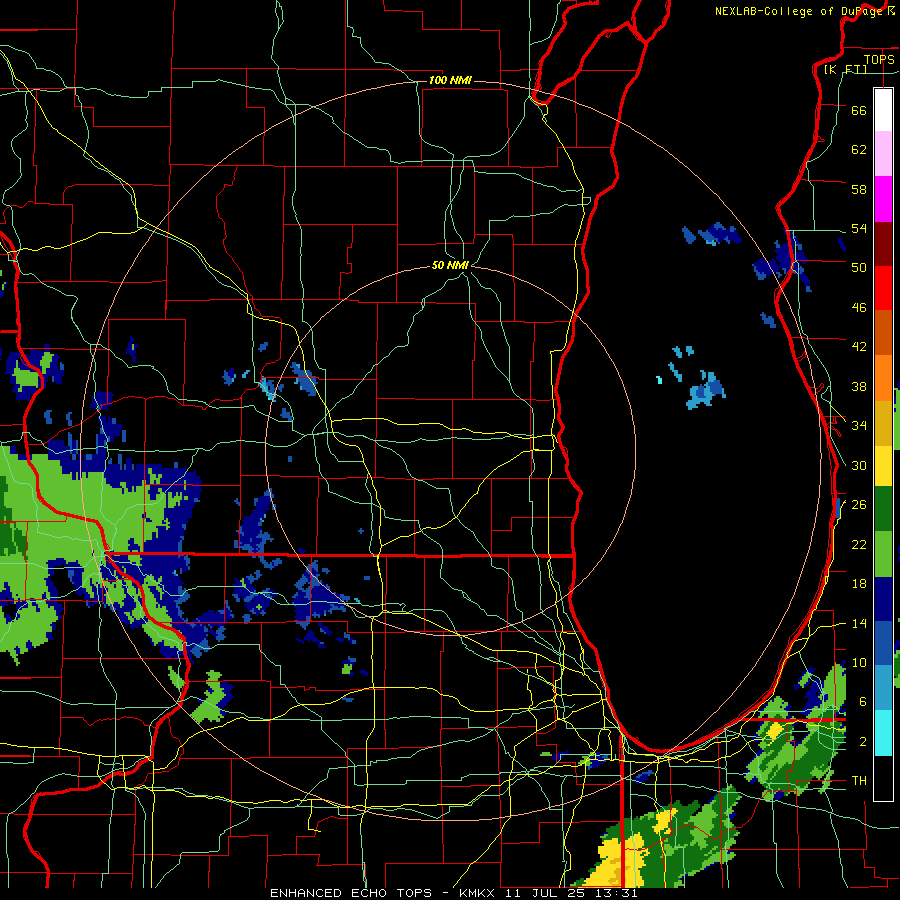Click the [K FT] units label
Viewport: 900px width, 900px height.
(845, 69)
